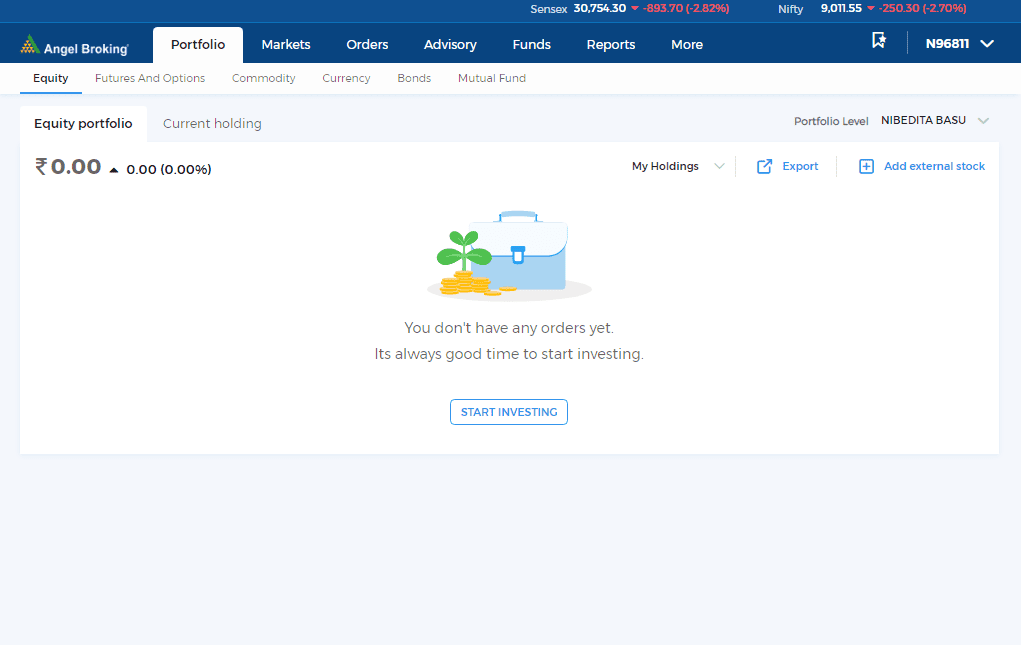The width and height of the screenshot is (1023, 645).
Task: Click the Nifty change -250.30 (-2.70%)
Action: point(923,8)
